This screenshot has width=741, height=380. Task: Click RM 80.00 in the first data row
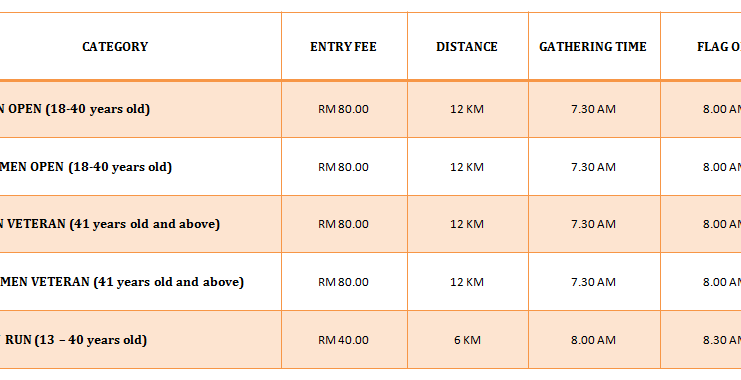(344, 109)
